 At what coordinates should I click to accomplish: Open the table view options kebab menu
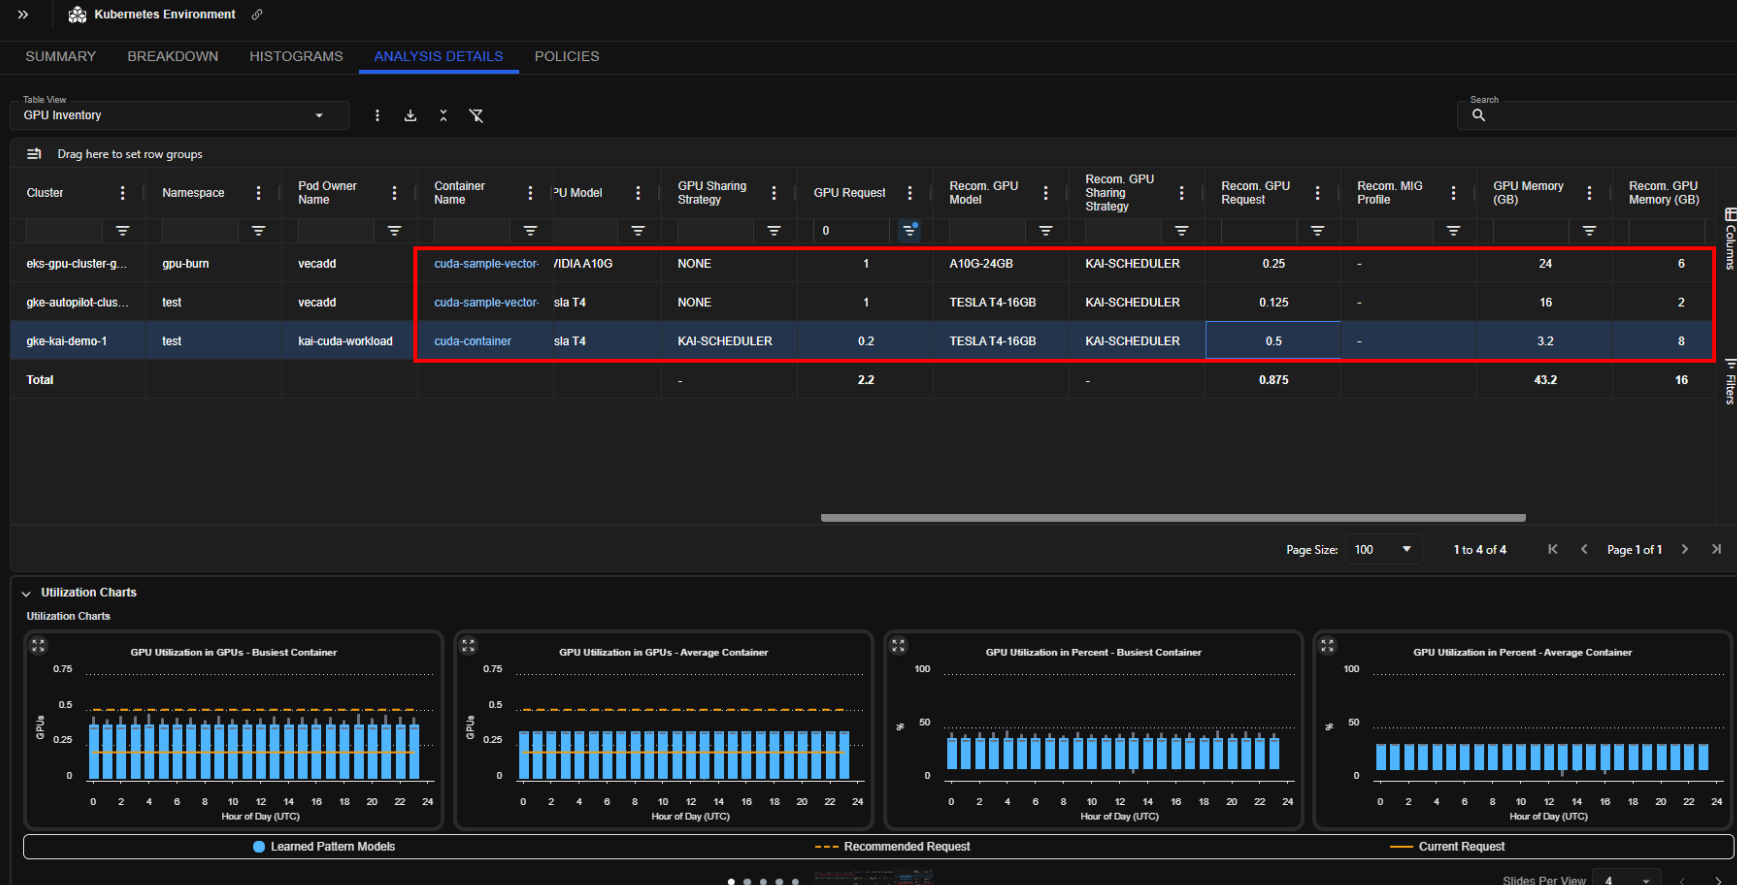click(x=377, y=116)
